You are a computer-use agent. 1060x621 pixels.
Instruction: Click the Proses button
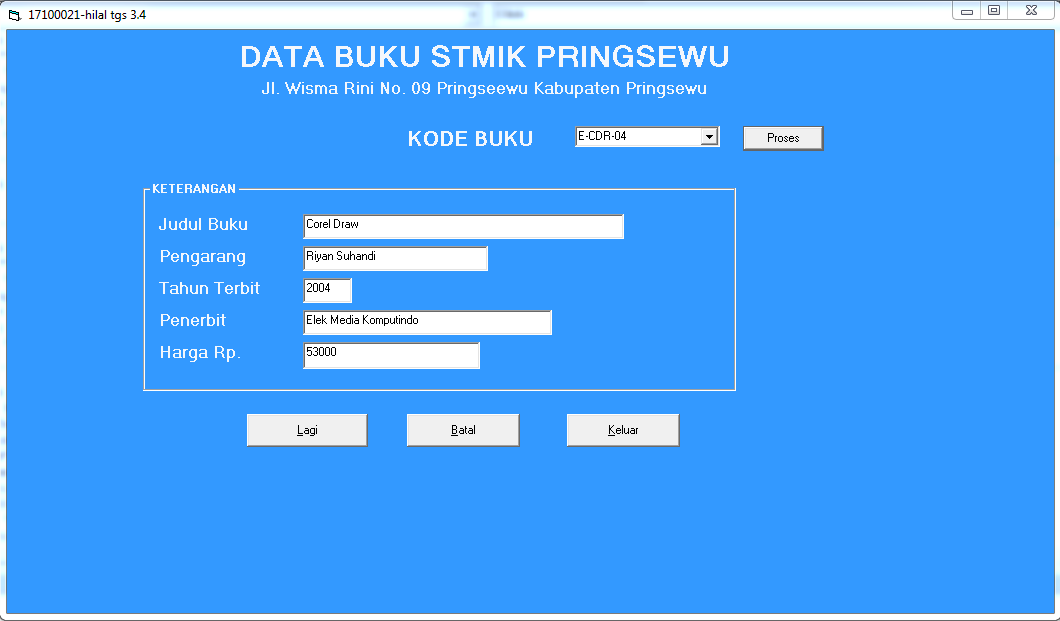(783, 138)
